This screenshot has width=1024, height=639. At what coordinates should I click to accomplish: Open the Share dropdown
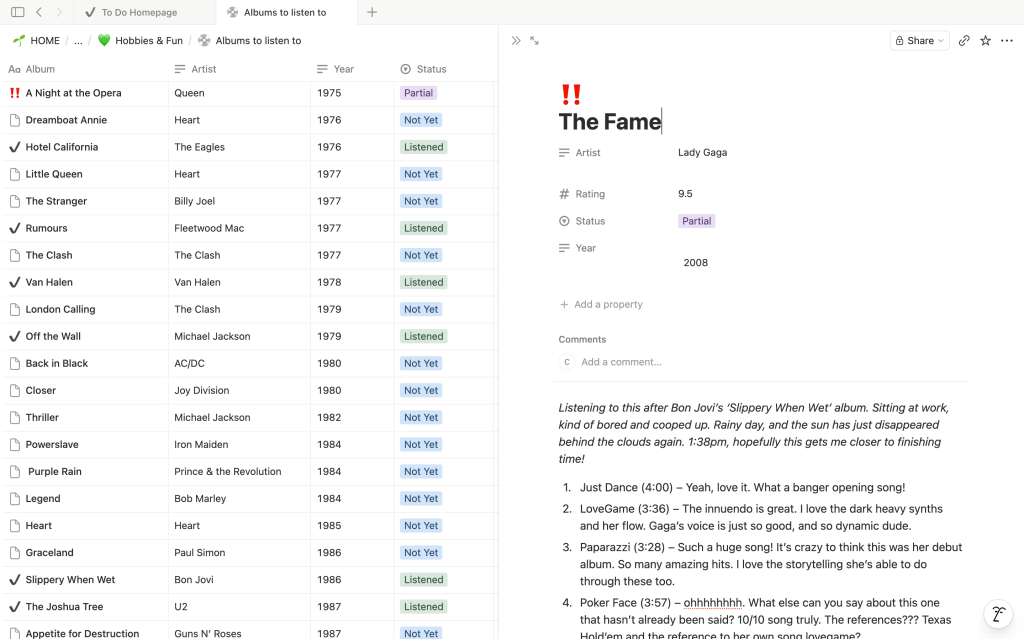919,41
